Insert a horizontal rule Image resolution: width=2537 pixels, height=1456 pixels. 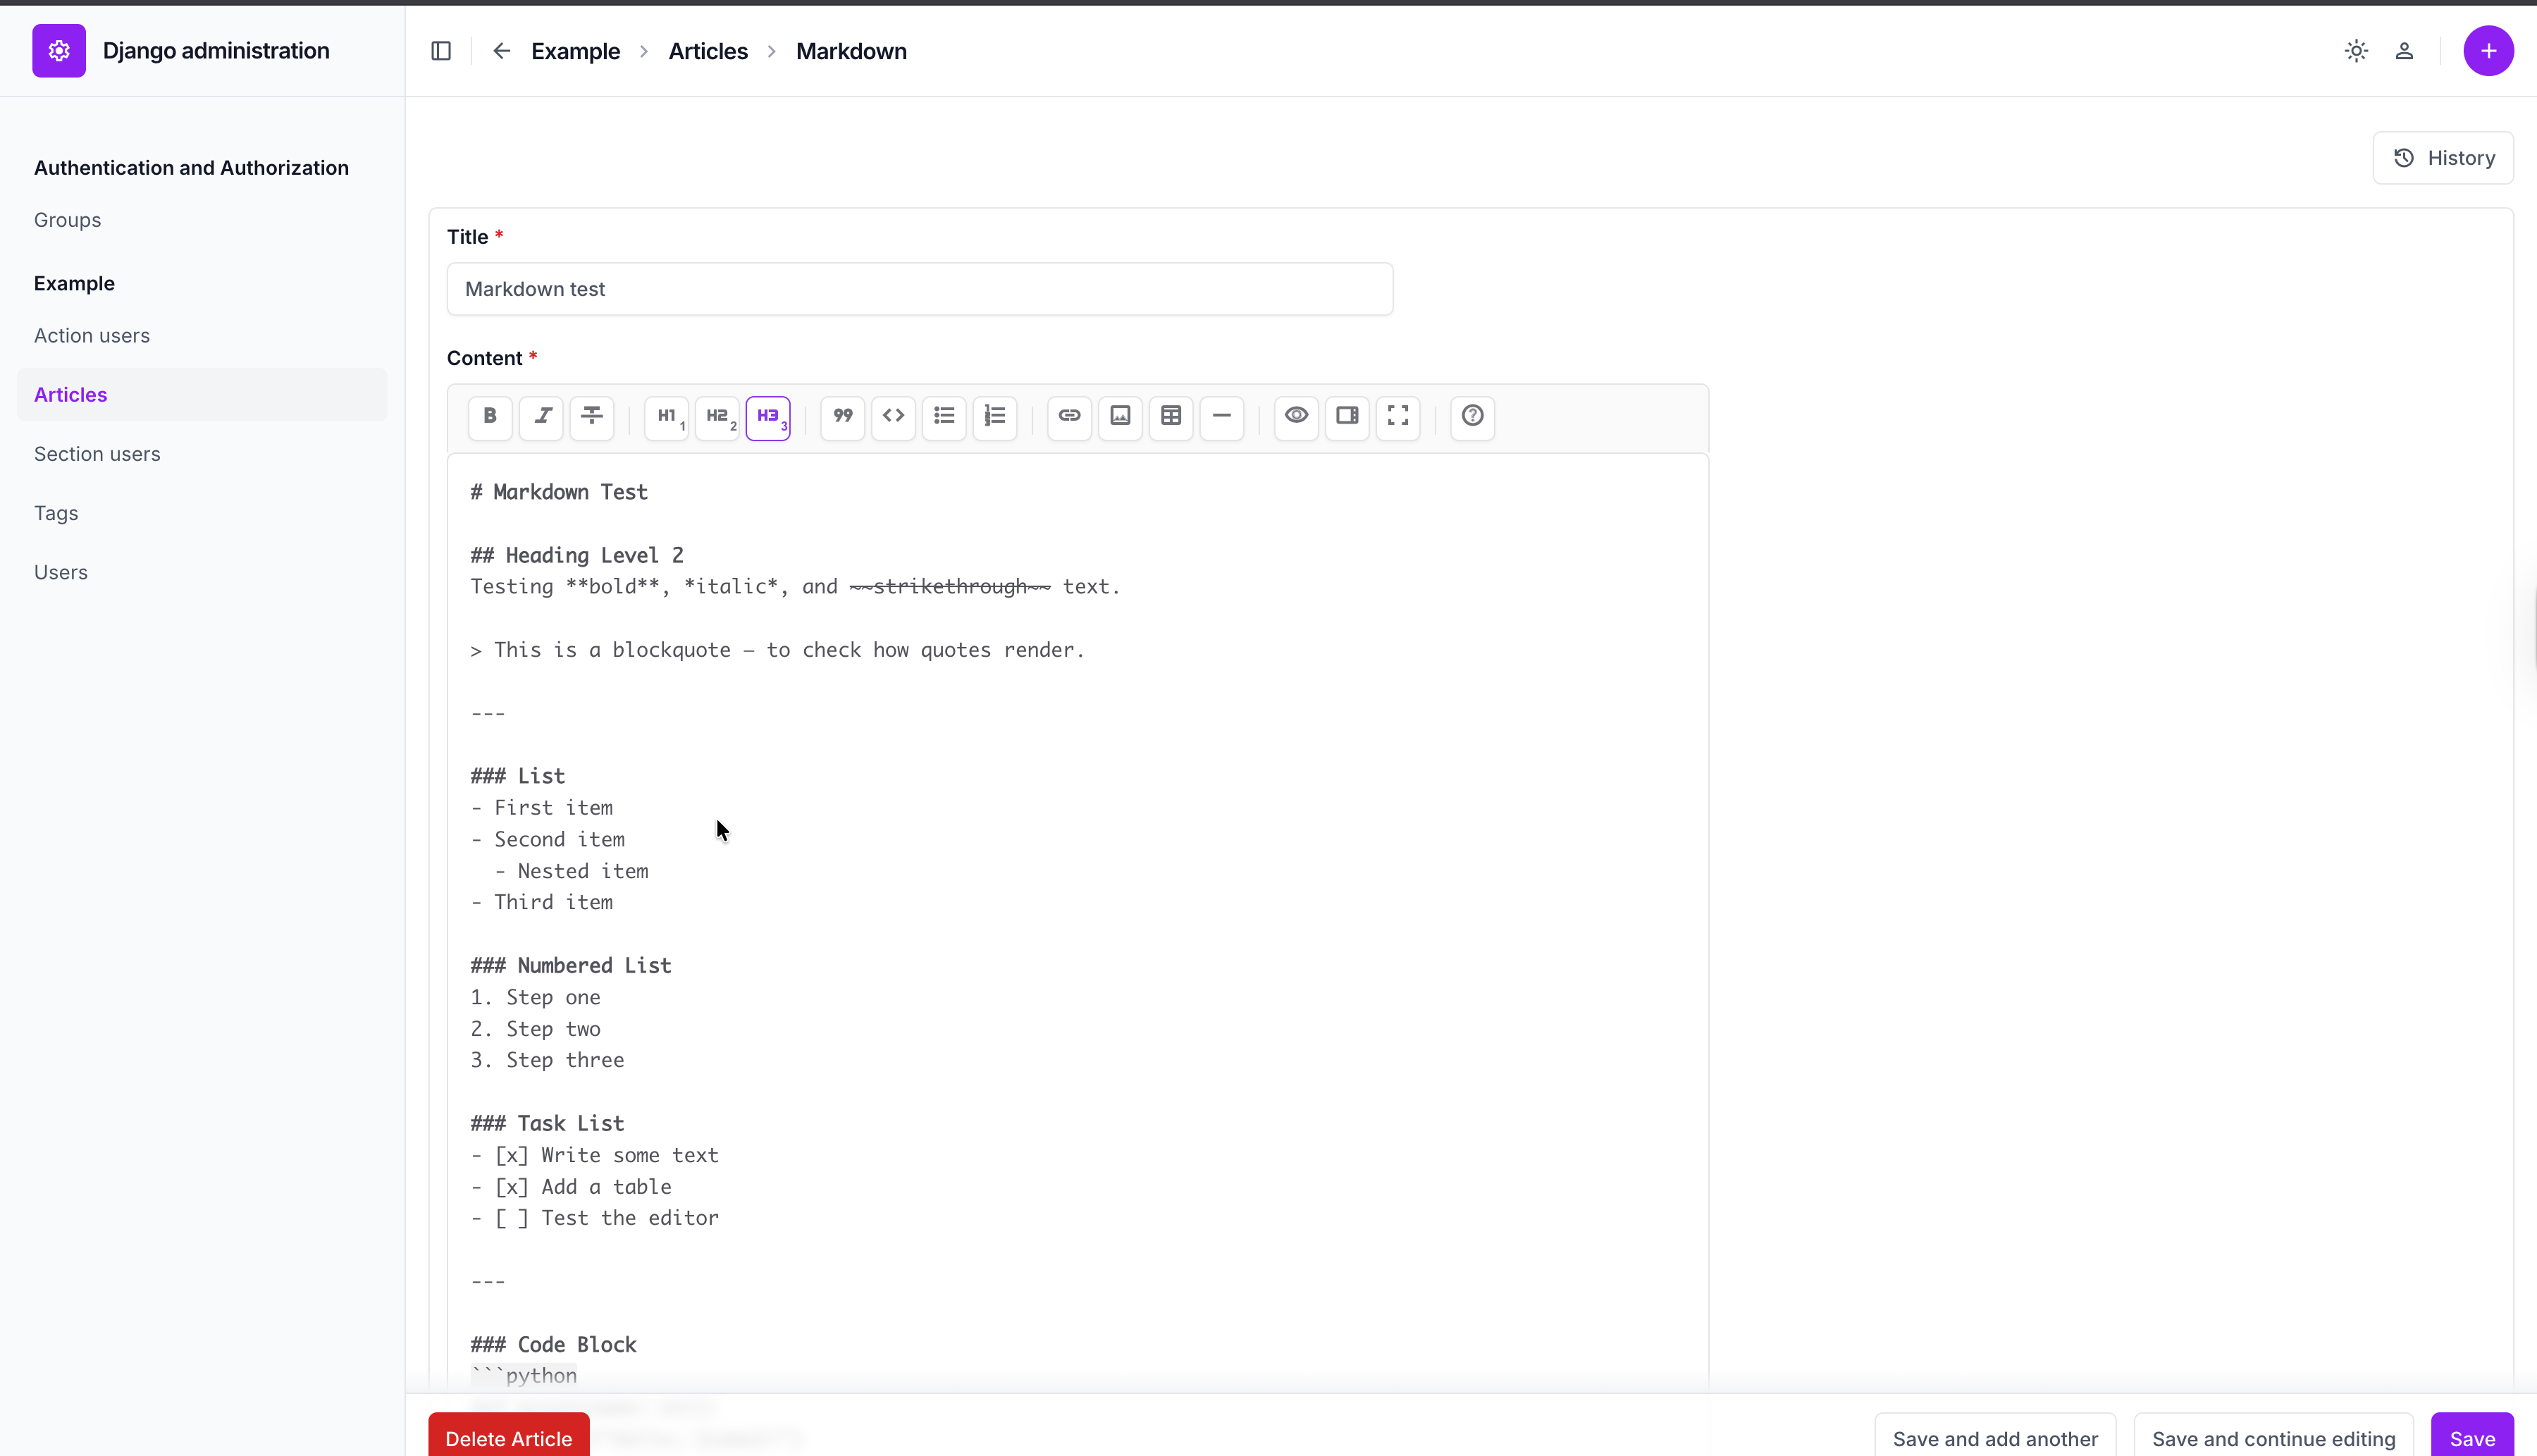1222,417
